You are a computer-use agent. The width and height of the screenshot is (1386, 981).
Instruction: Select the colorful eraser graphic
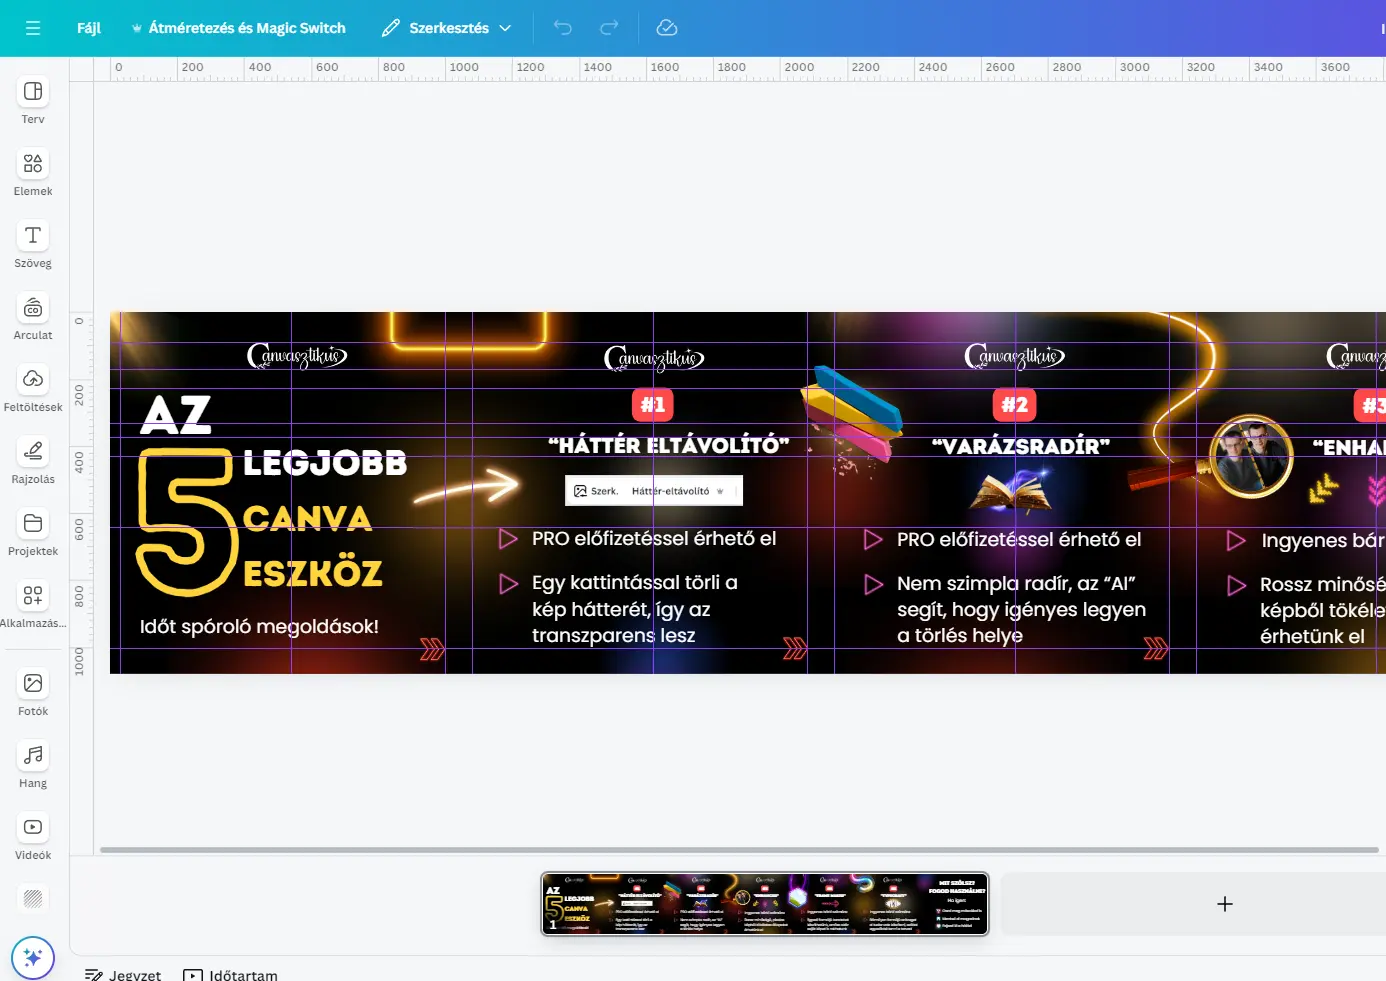[852, 415]
